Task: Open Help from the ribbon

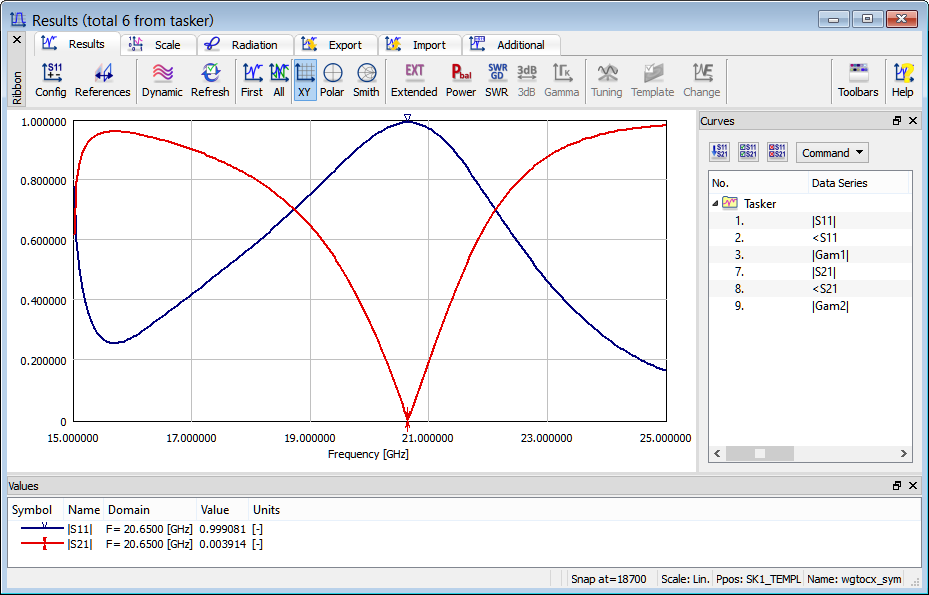Action: 902,80
